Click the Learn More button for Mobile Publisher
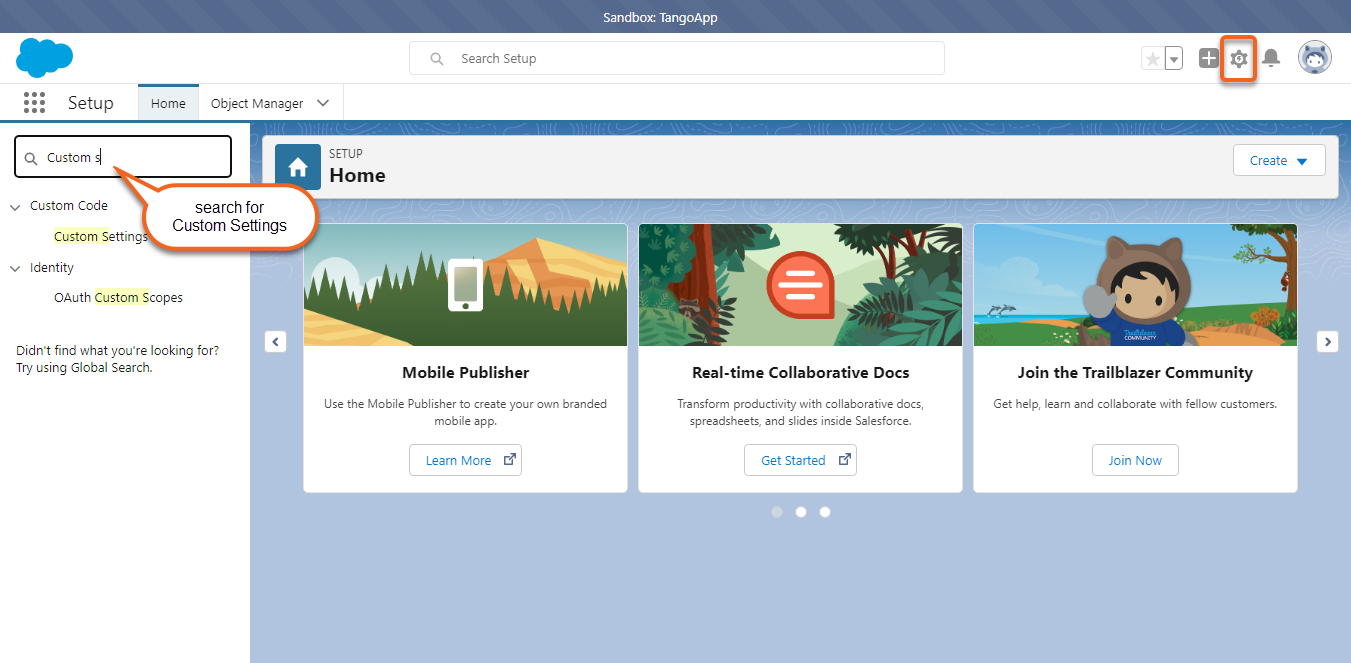Image resolution: width=1351 pixels, height=663 pixels. (x=465, y=459)
